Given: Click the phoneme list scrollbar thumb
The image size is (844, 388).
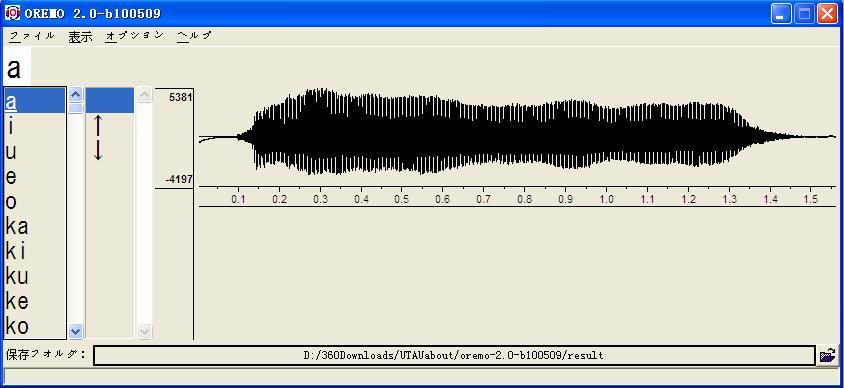Looking at the screenshot, I should tap(76, 108).
